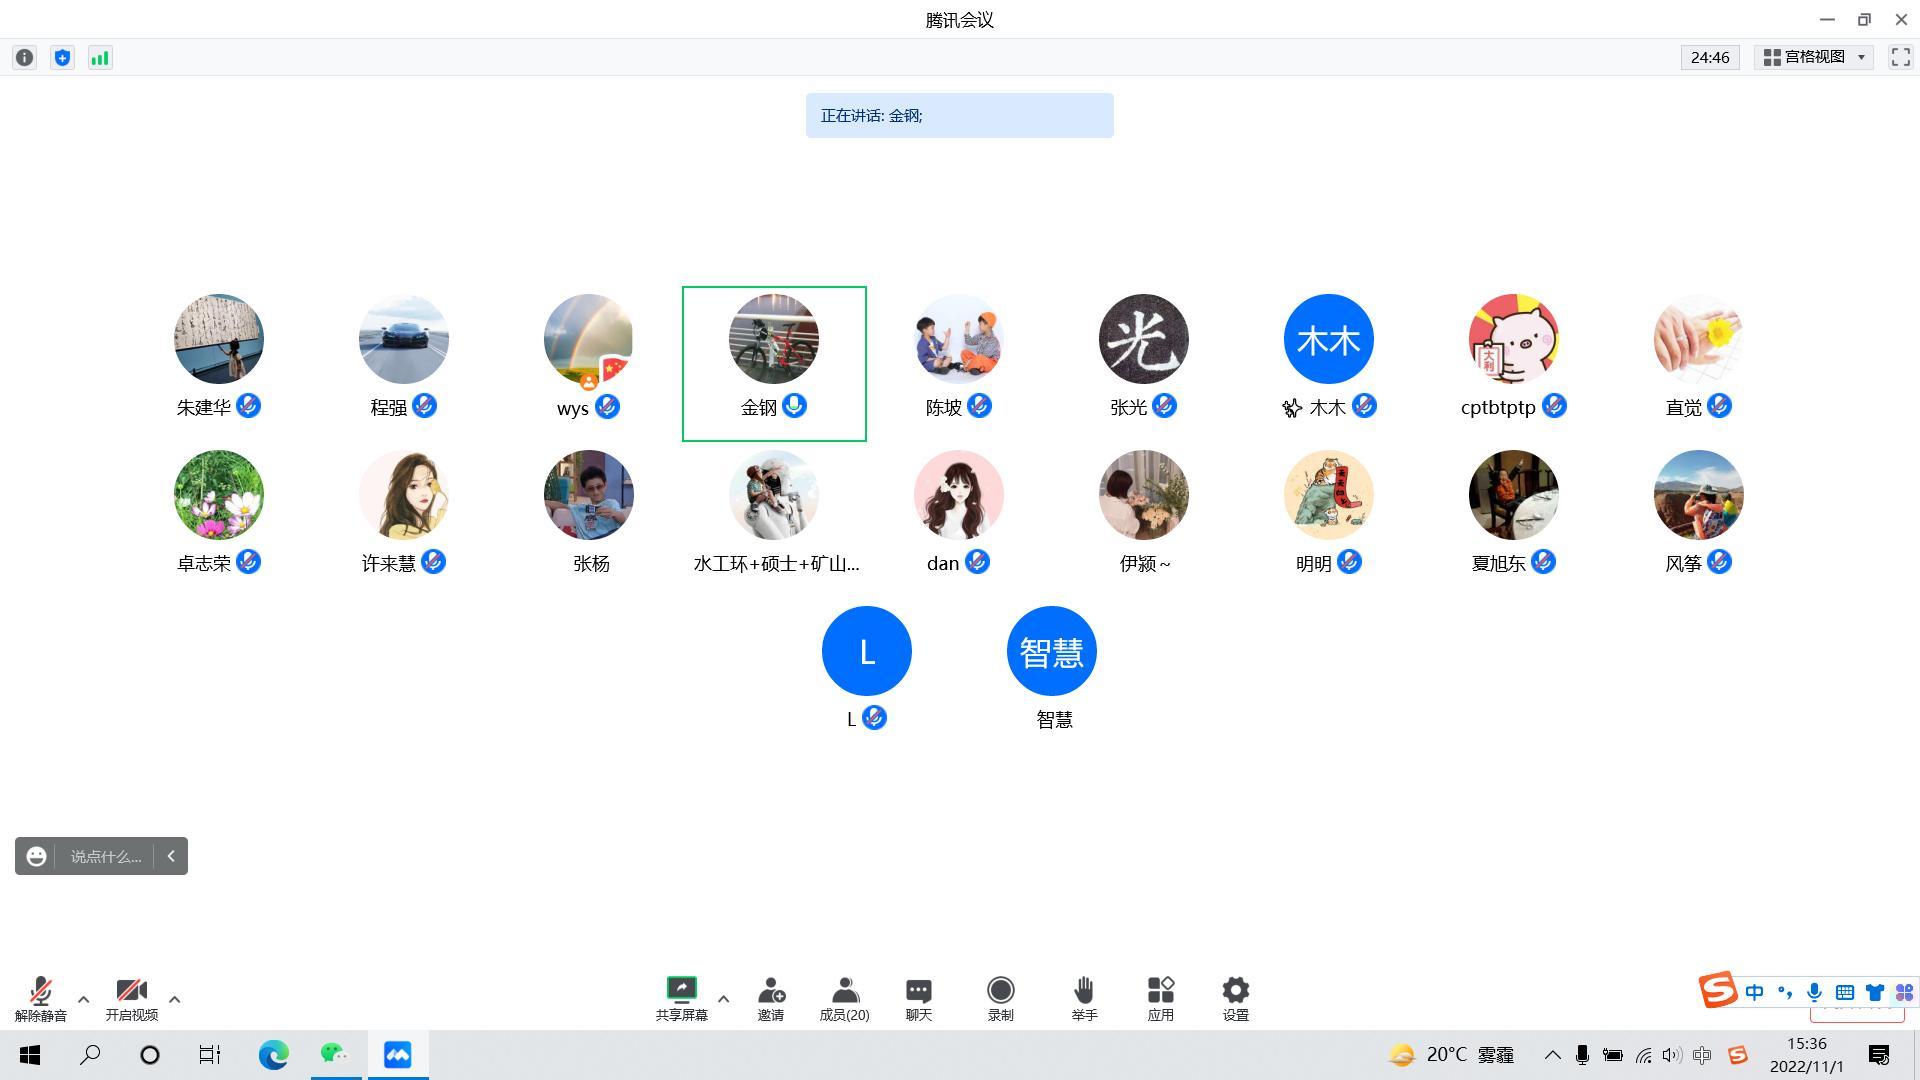Click cptbtptp's muted microphone icon

tap(1554, 406)
